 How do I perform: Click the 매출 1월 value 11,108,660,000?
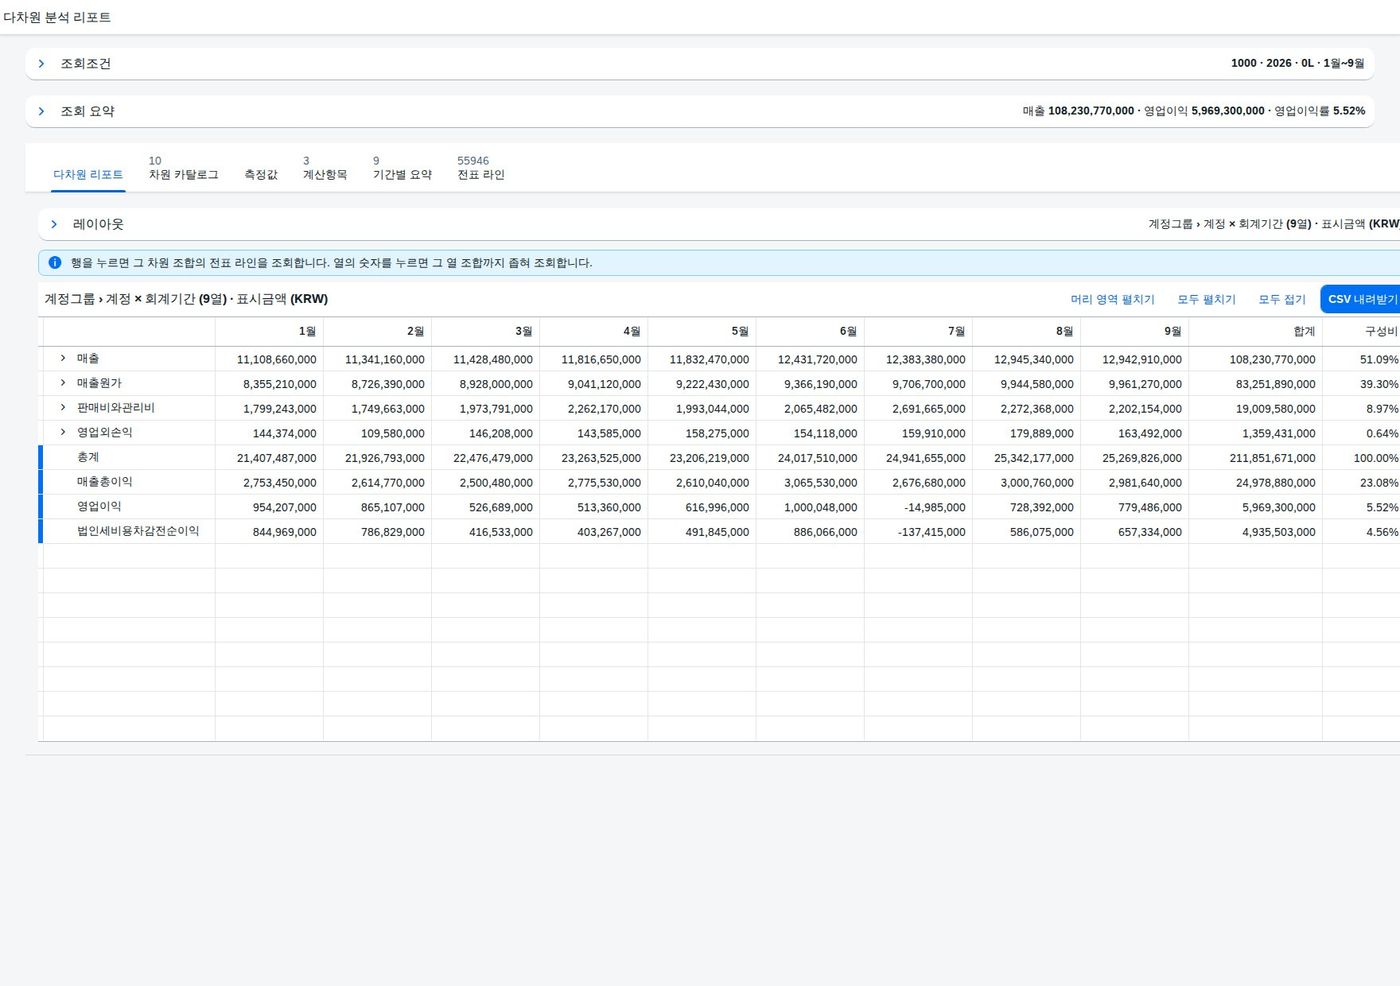pyautogui.click(x=276, y=360)
